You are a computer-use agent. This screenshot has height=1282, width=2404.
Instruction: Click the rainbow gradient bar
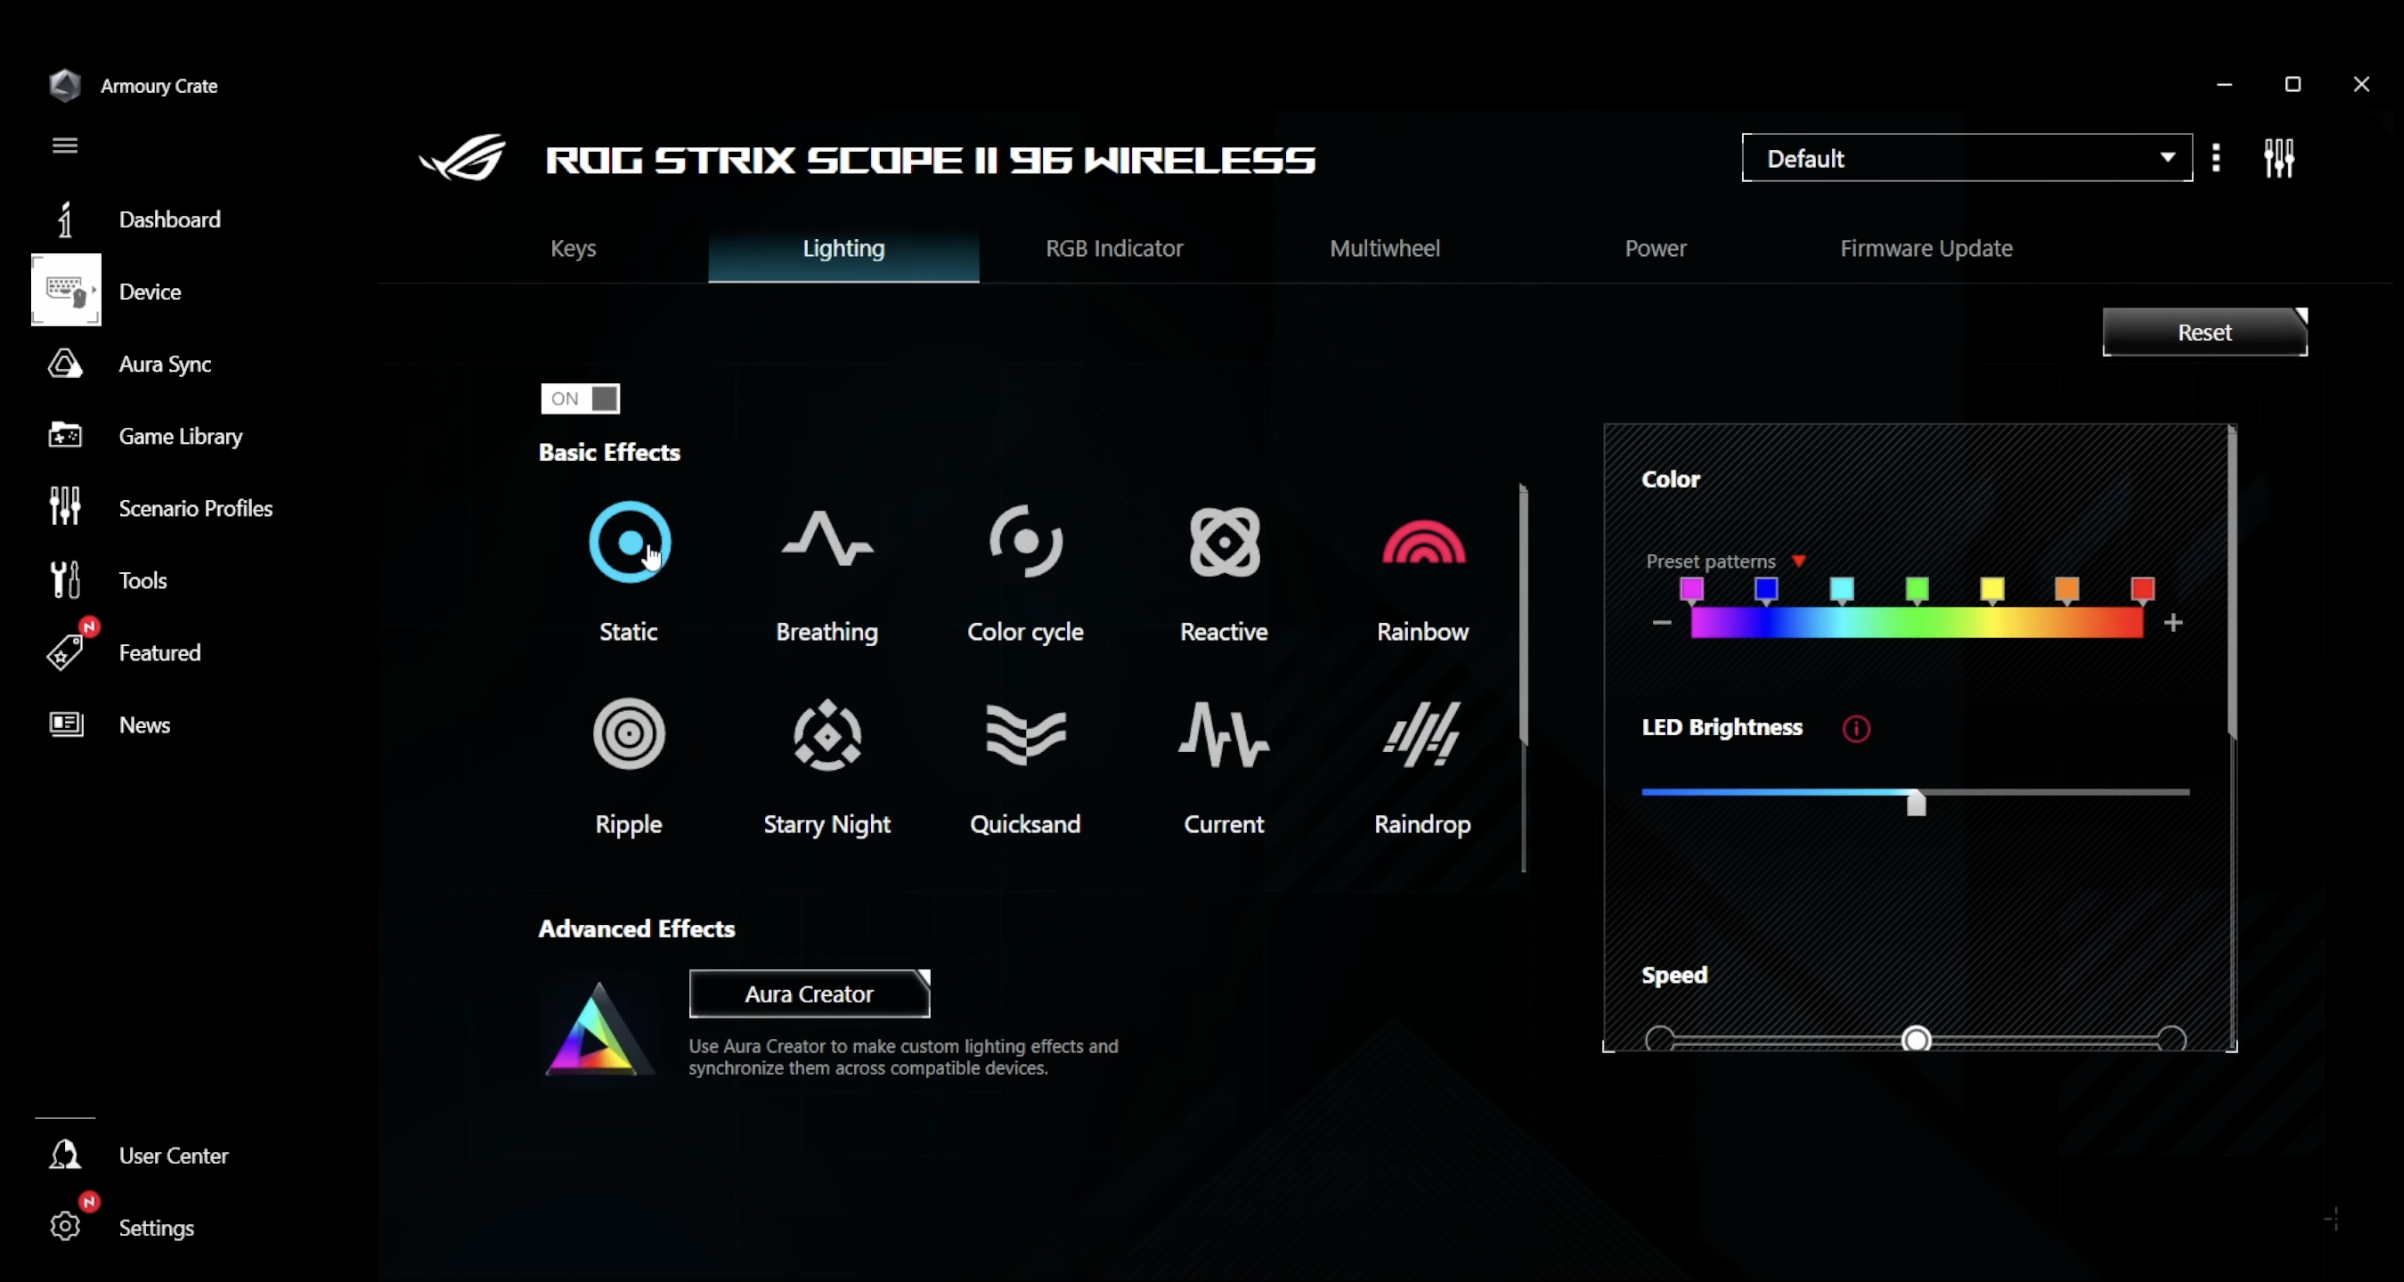pos(1917,623)
